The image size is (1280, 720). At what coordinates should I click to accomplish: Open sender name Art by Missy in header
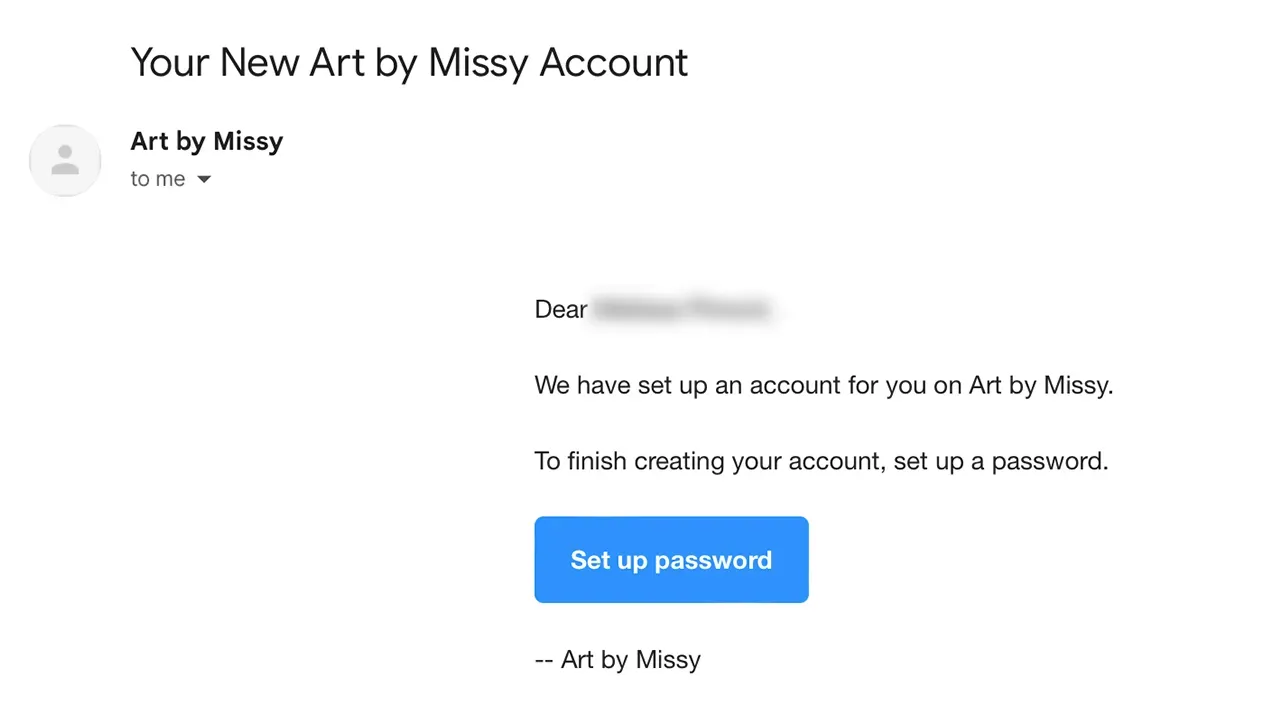[x=206, y=141]
